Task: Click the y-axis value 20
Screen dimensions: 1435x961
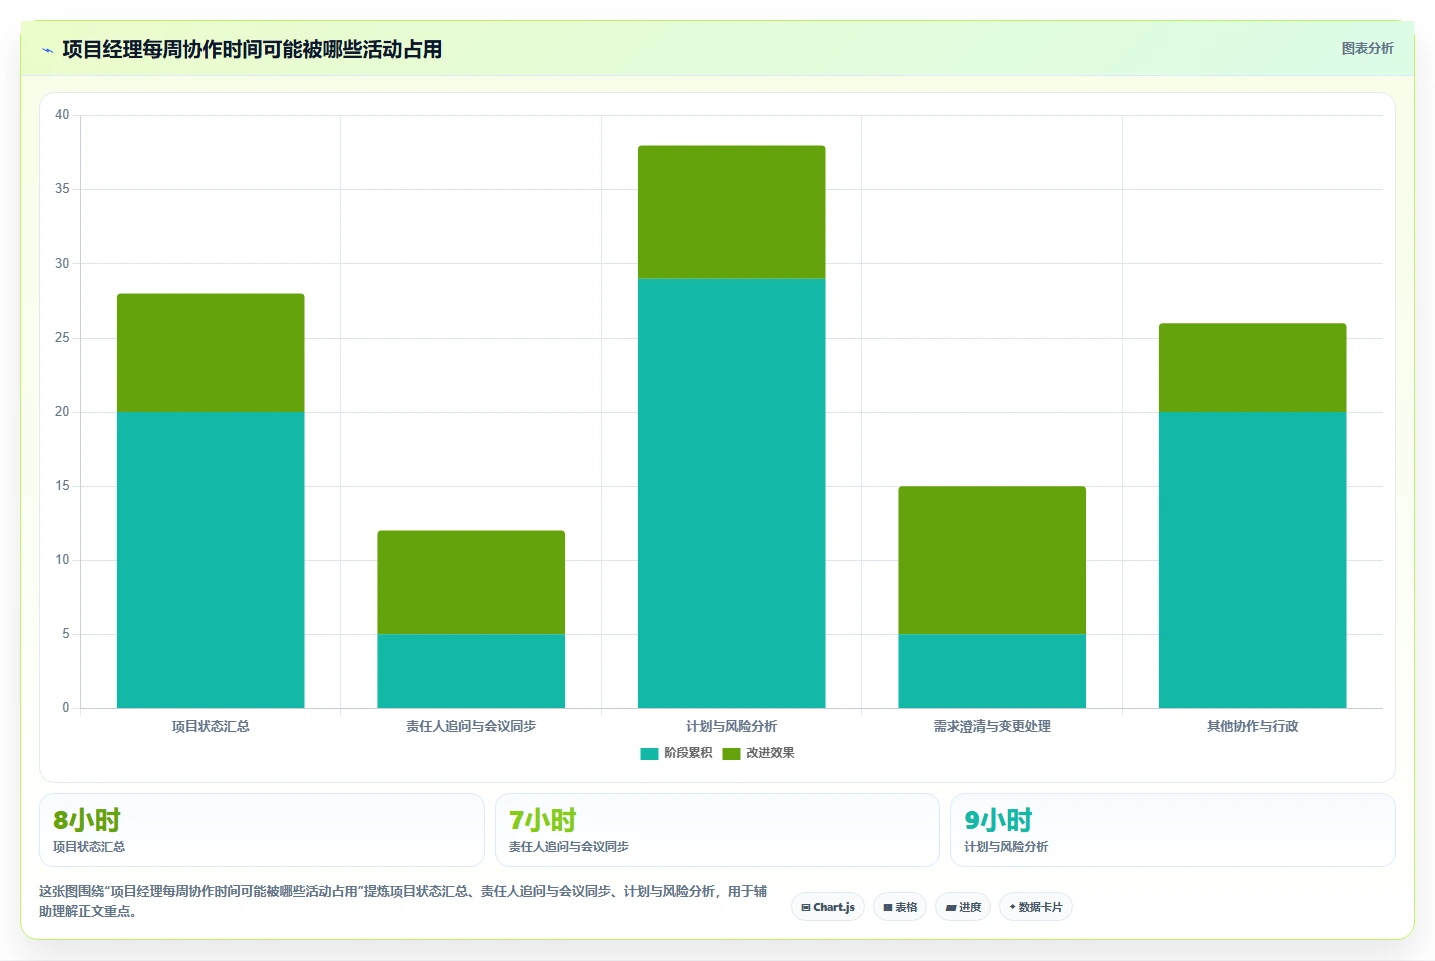Action: pos(62,412)
